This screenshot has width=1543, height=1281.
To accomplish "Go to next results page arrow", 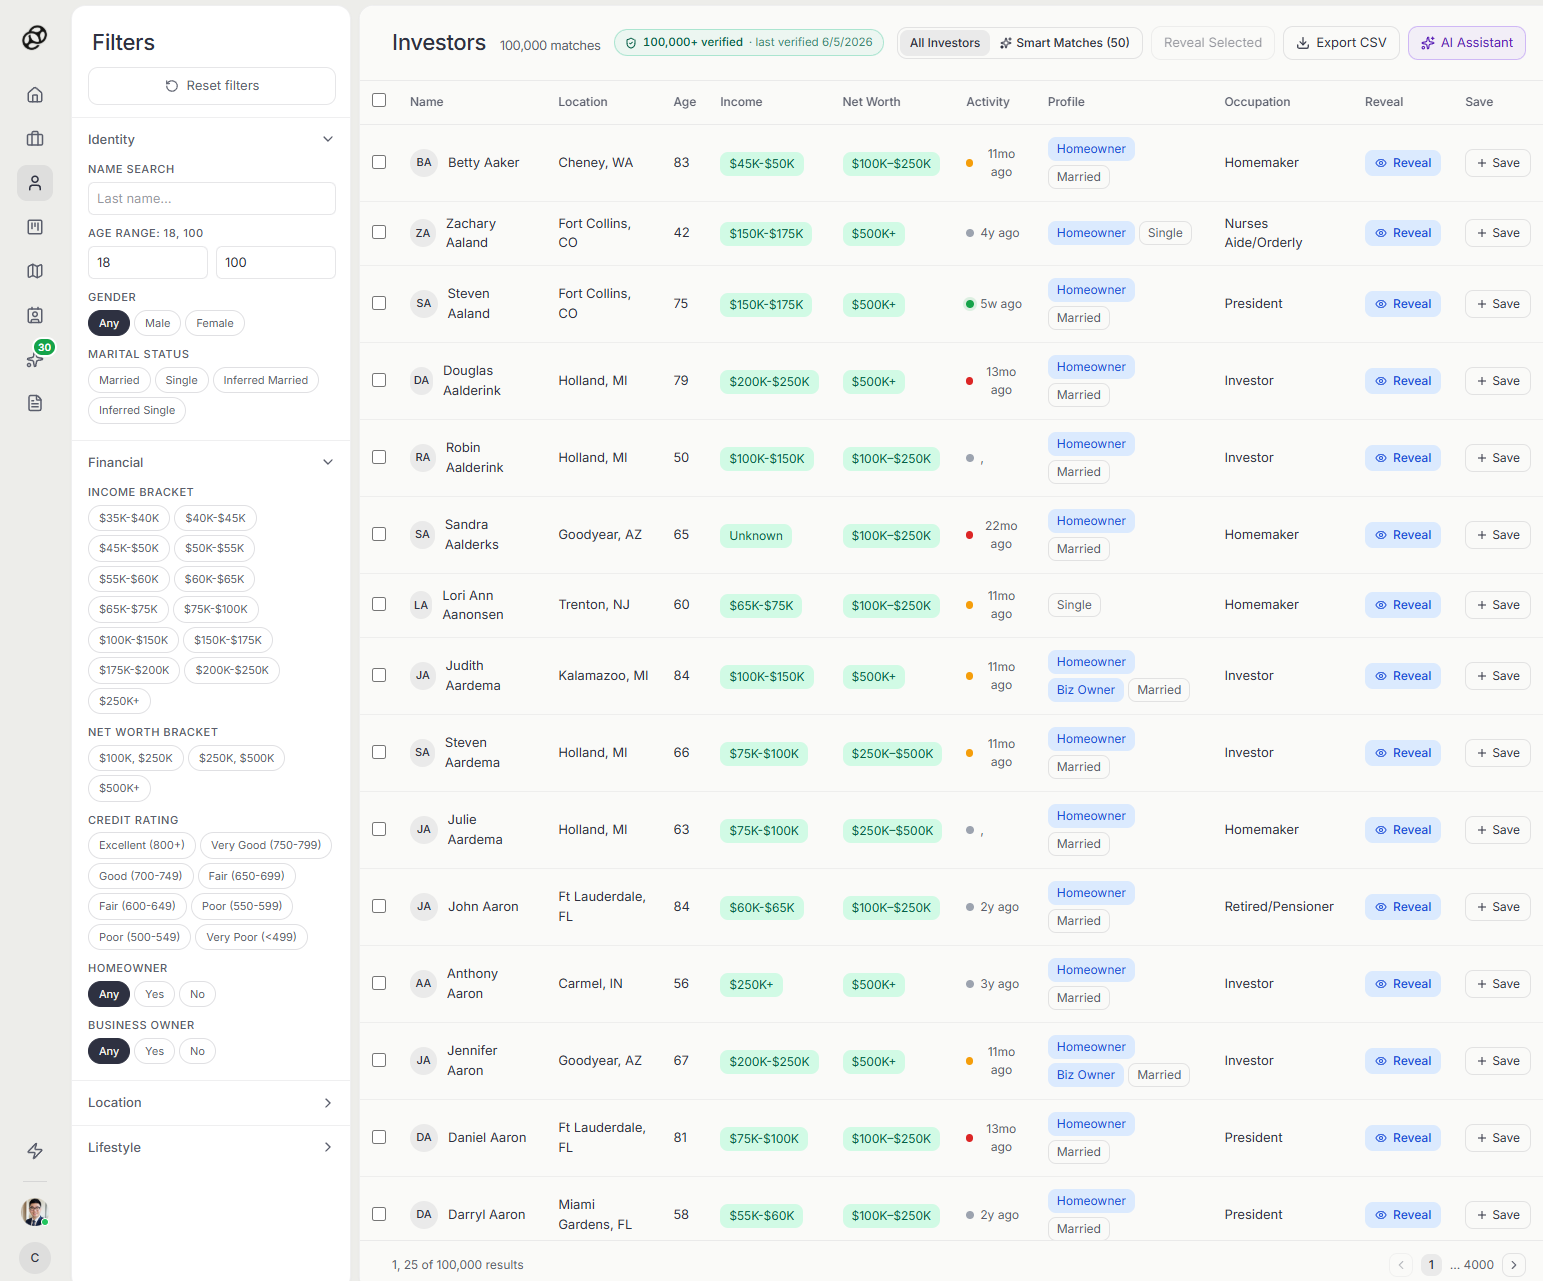I will 1514,1265.
